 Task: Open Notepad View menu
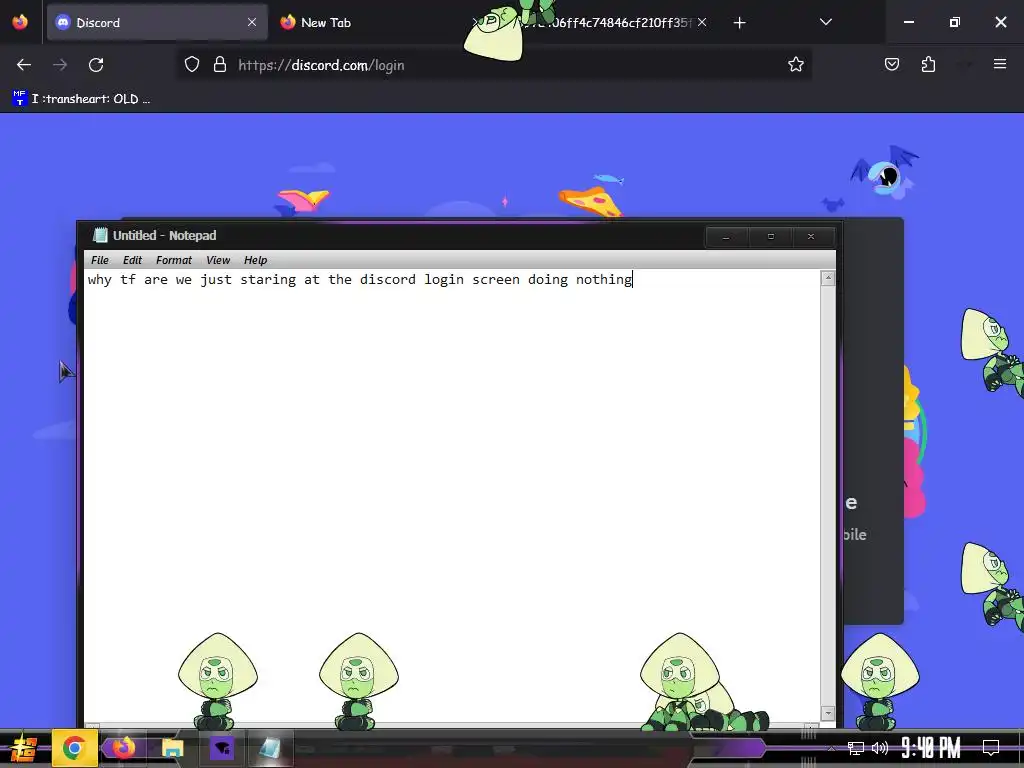point(218,260)
